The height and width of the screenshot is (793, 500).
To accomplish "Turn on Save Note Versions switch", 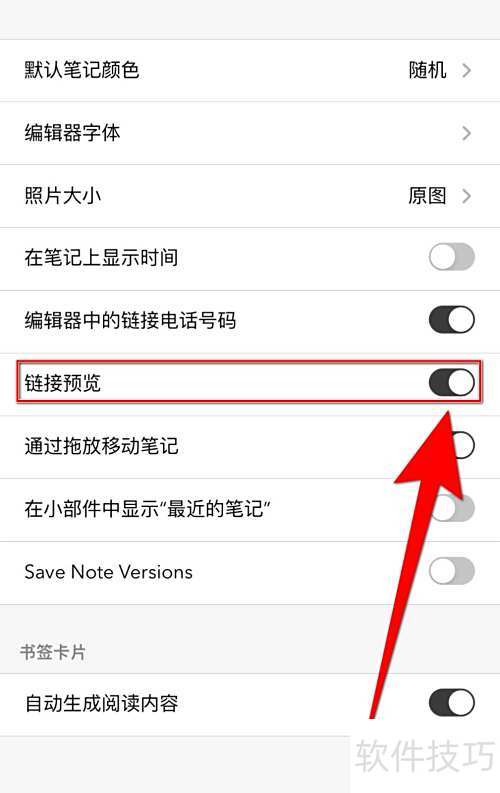I will click(x=451, y=571).
